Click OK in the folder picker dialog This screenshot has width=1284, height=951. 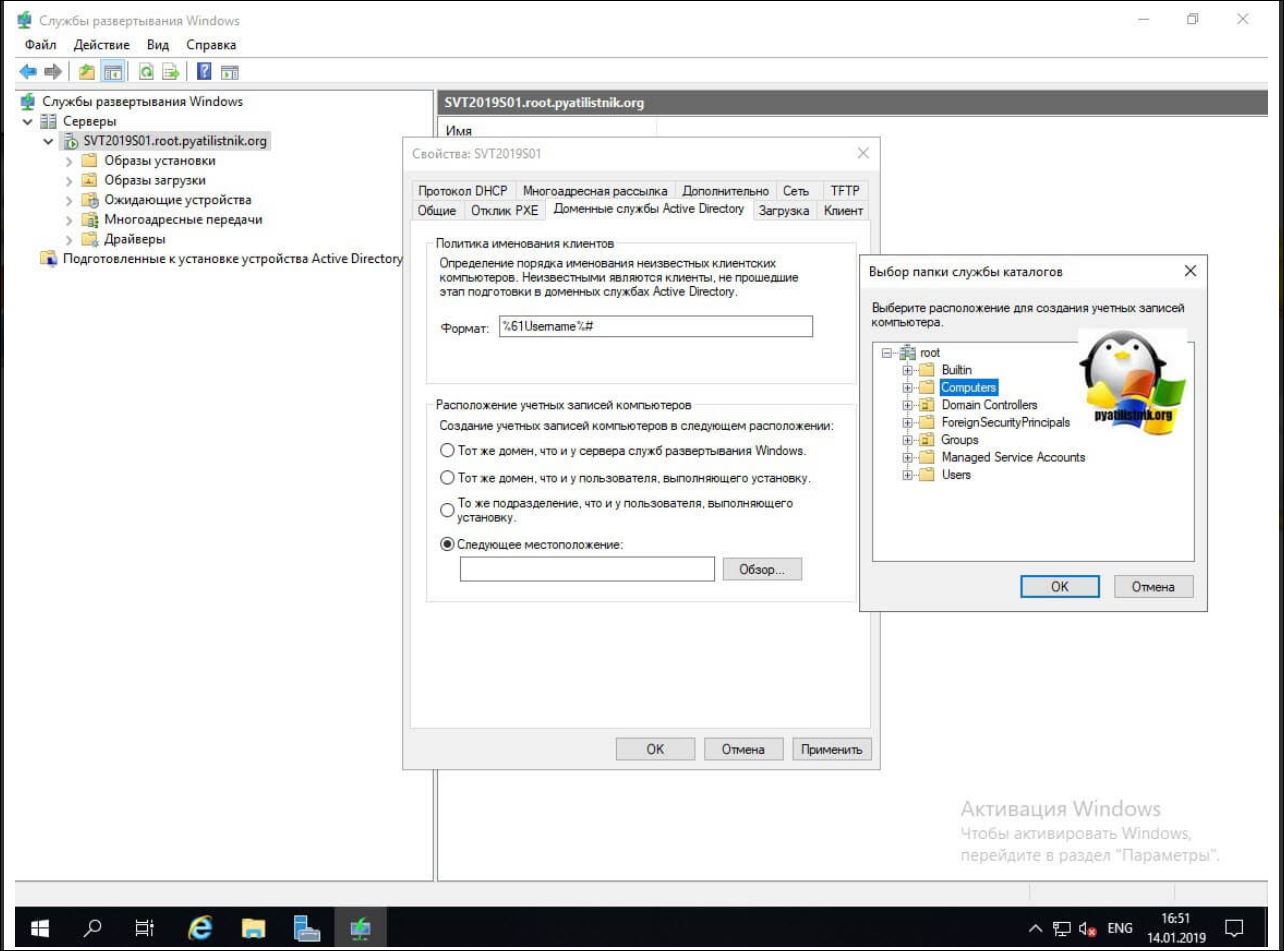tap(1060, 587)
